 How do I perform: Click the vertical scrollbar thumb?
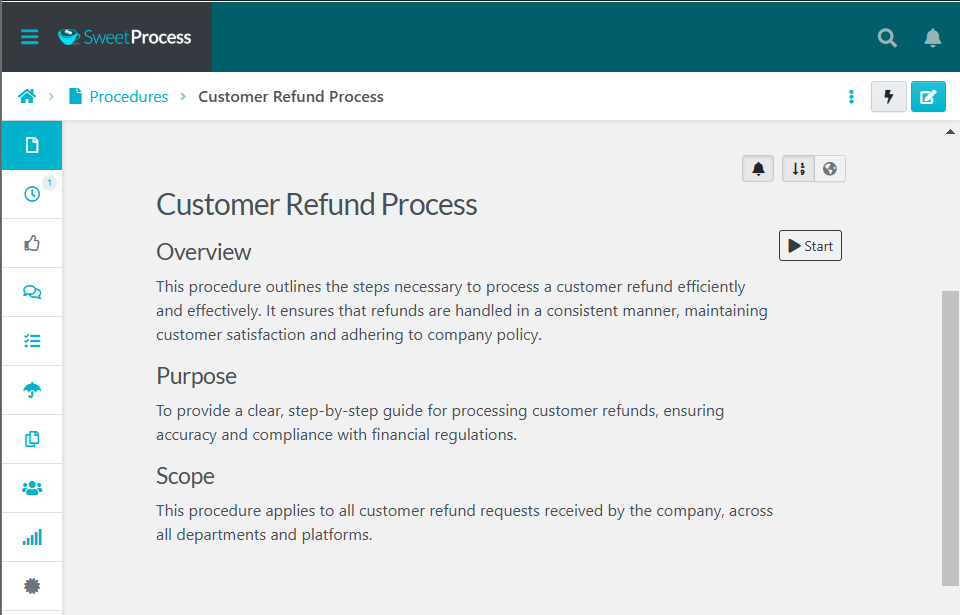(950, 438)
